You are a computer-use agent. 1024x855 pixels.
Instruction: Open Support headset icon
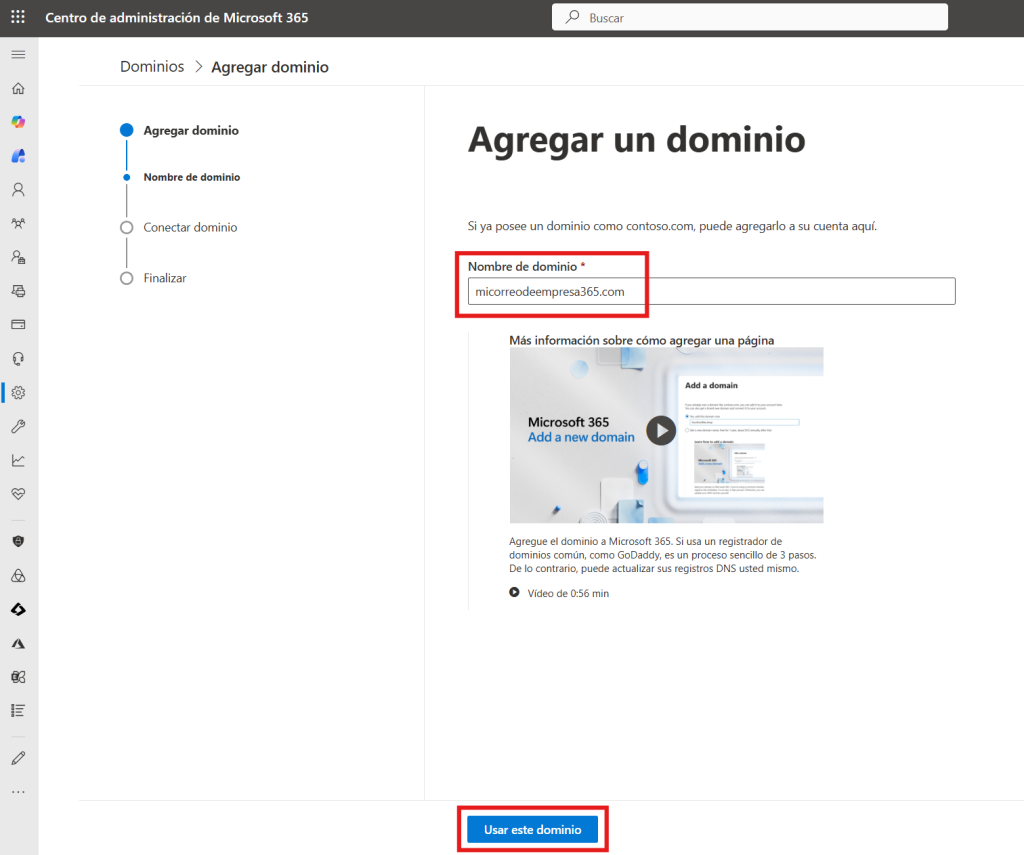point(18,359)
